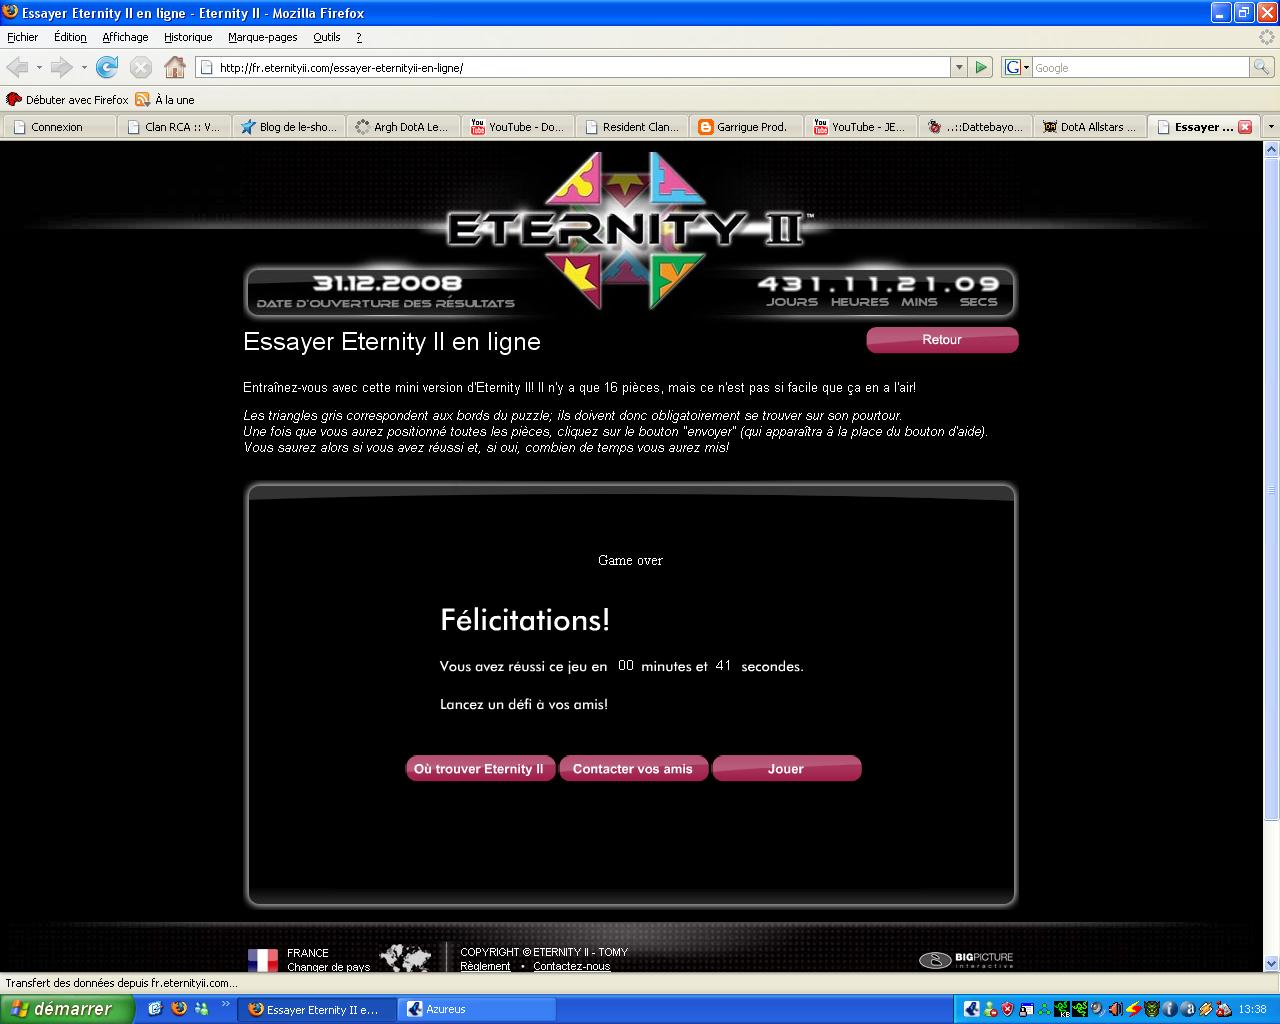Switch to the Blog de le-sho tab

[x=290, y=127]
